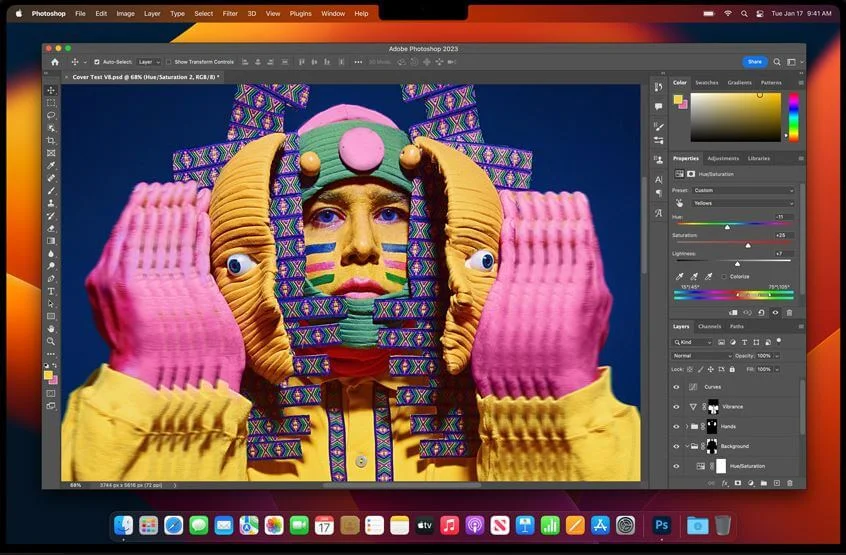Collapse the Background group
The image size is (846, 555).
pos(687,447)
